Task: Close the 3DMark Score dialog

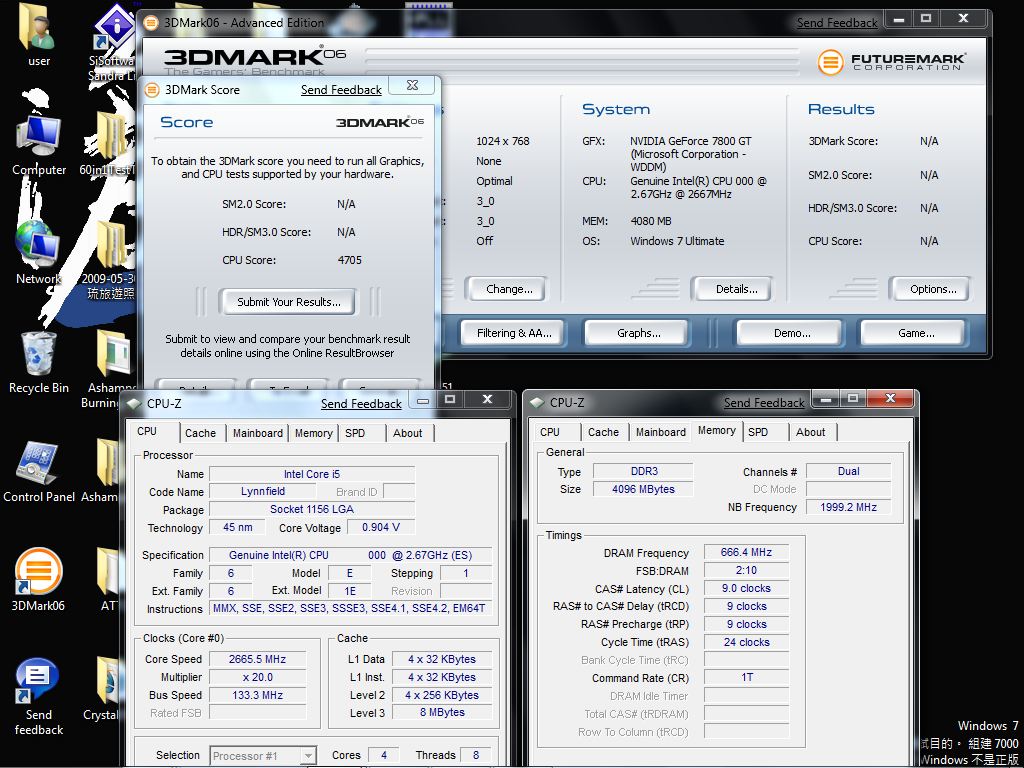Action: coord(412,86)
